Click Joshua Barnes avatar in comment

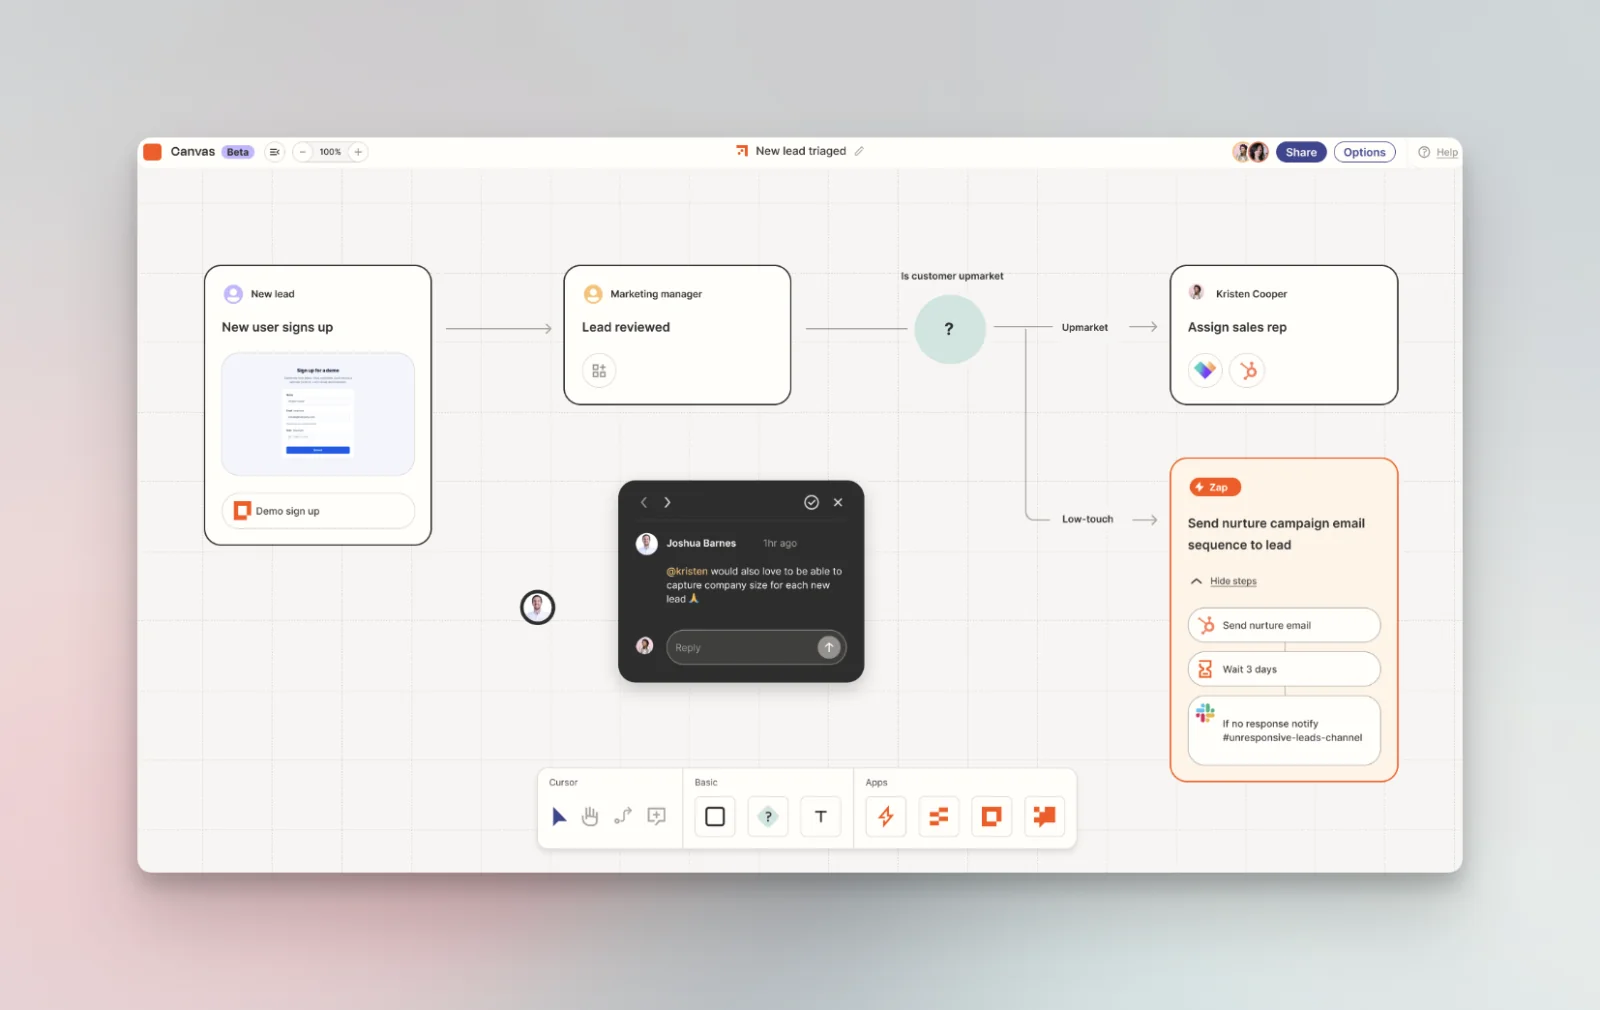[646, 543]
